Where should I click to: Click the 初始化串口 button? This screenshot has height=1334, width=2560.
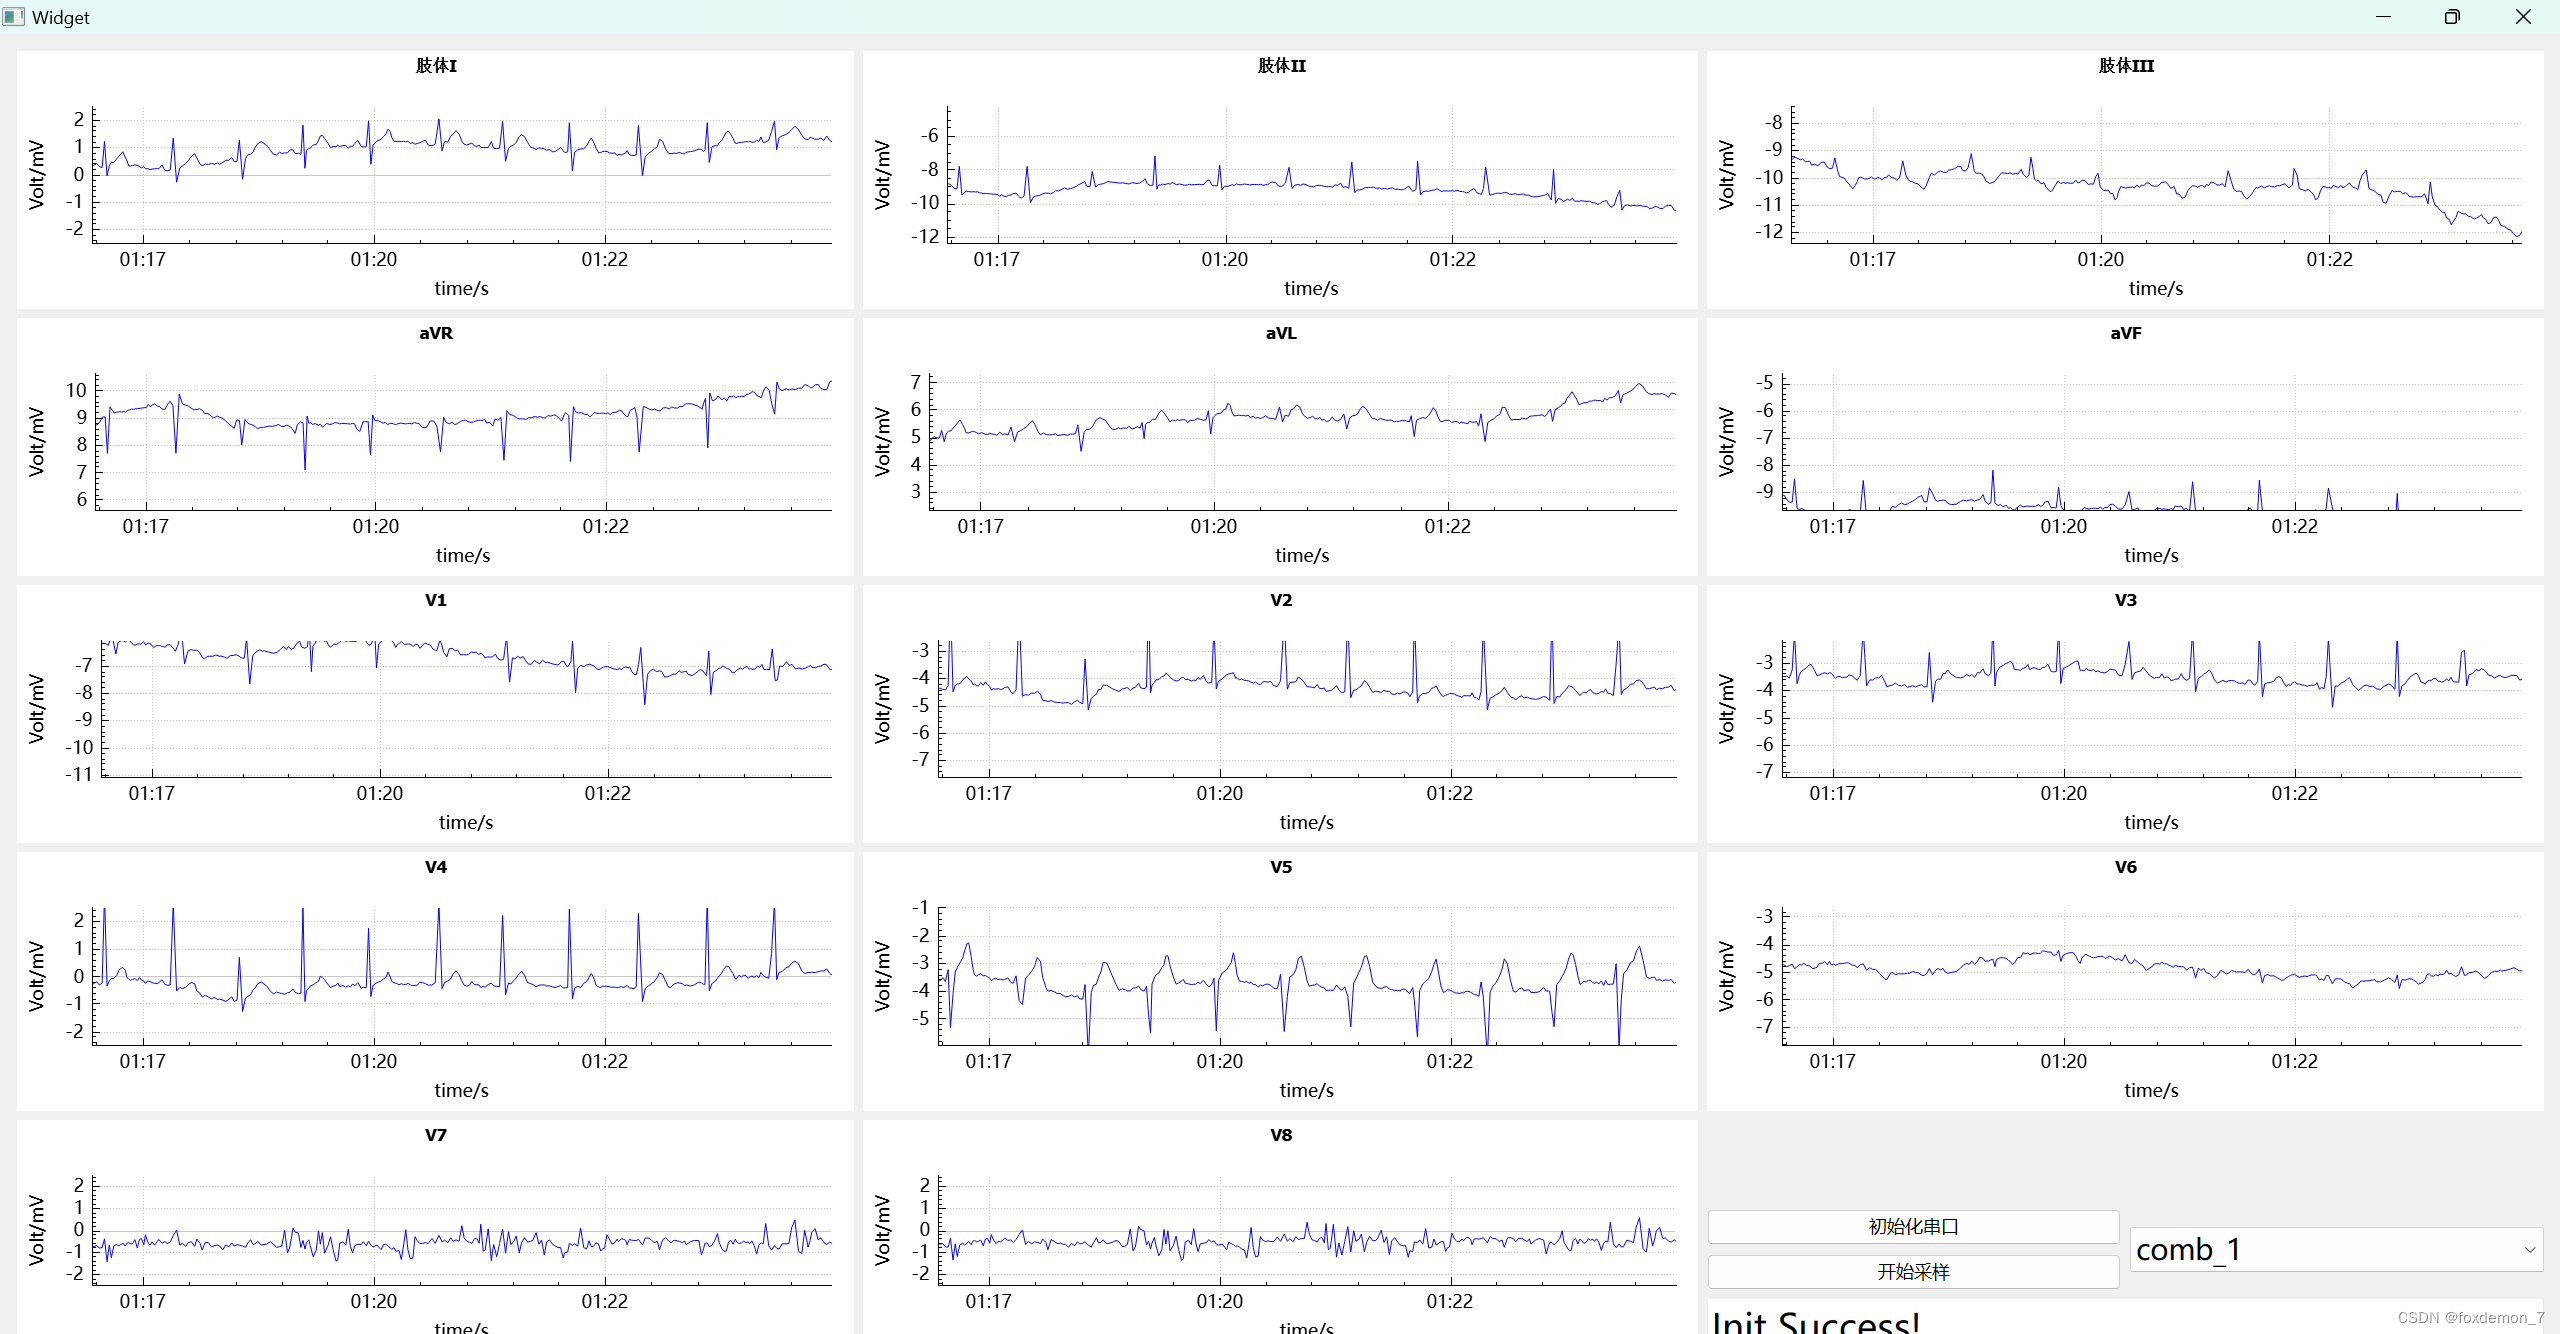pos(1912,1226)
